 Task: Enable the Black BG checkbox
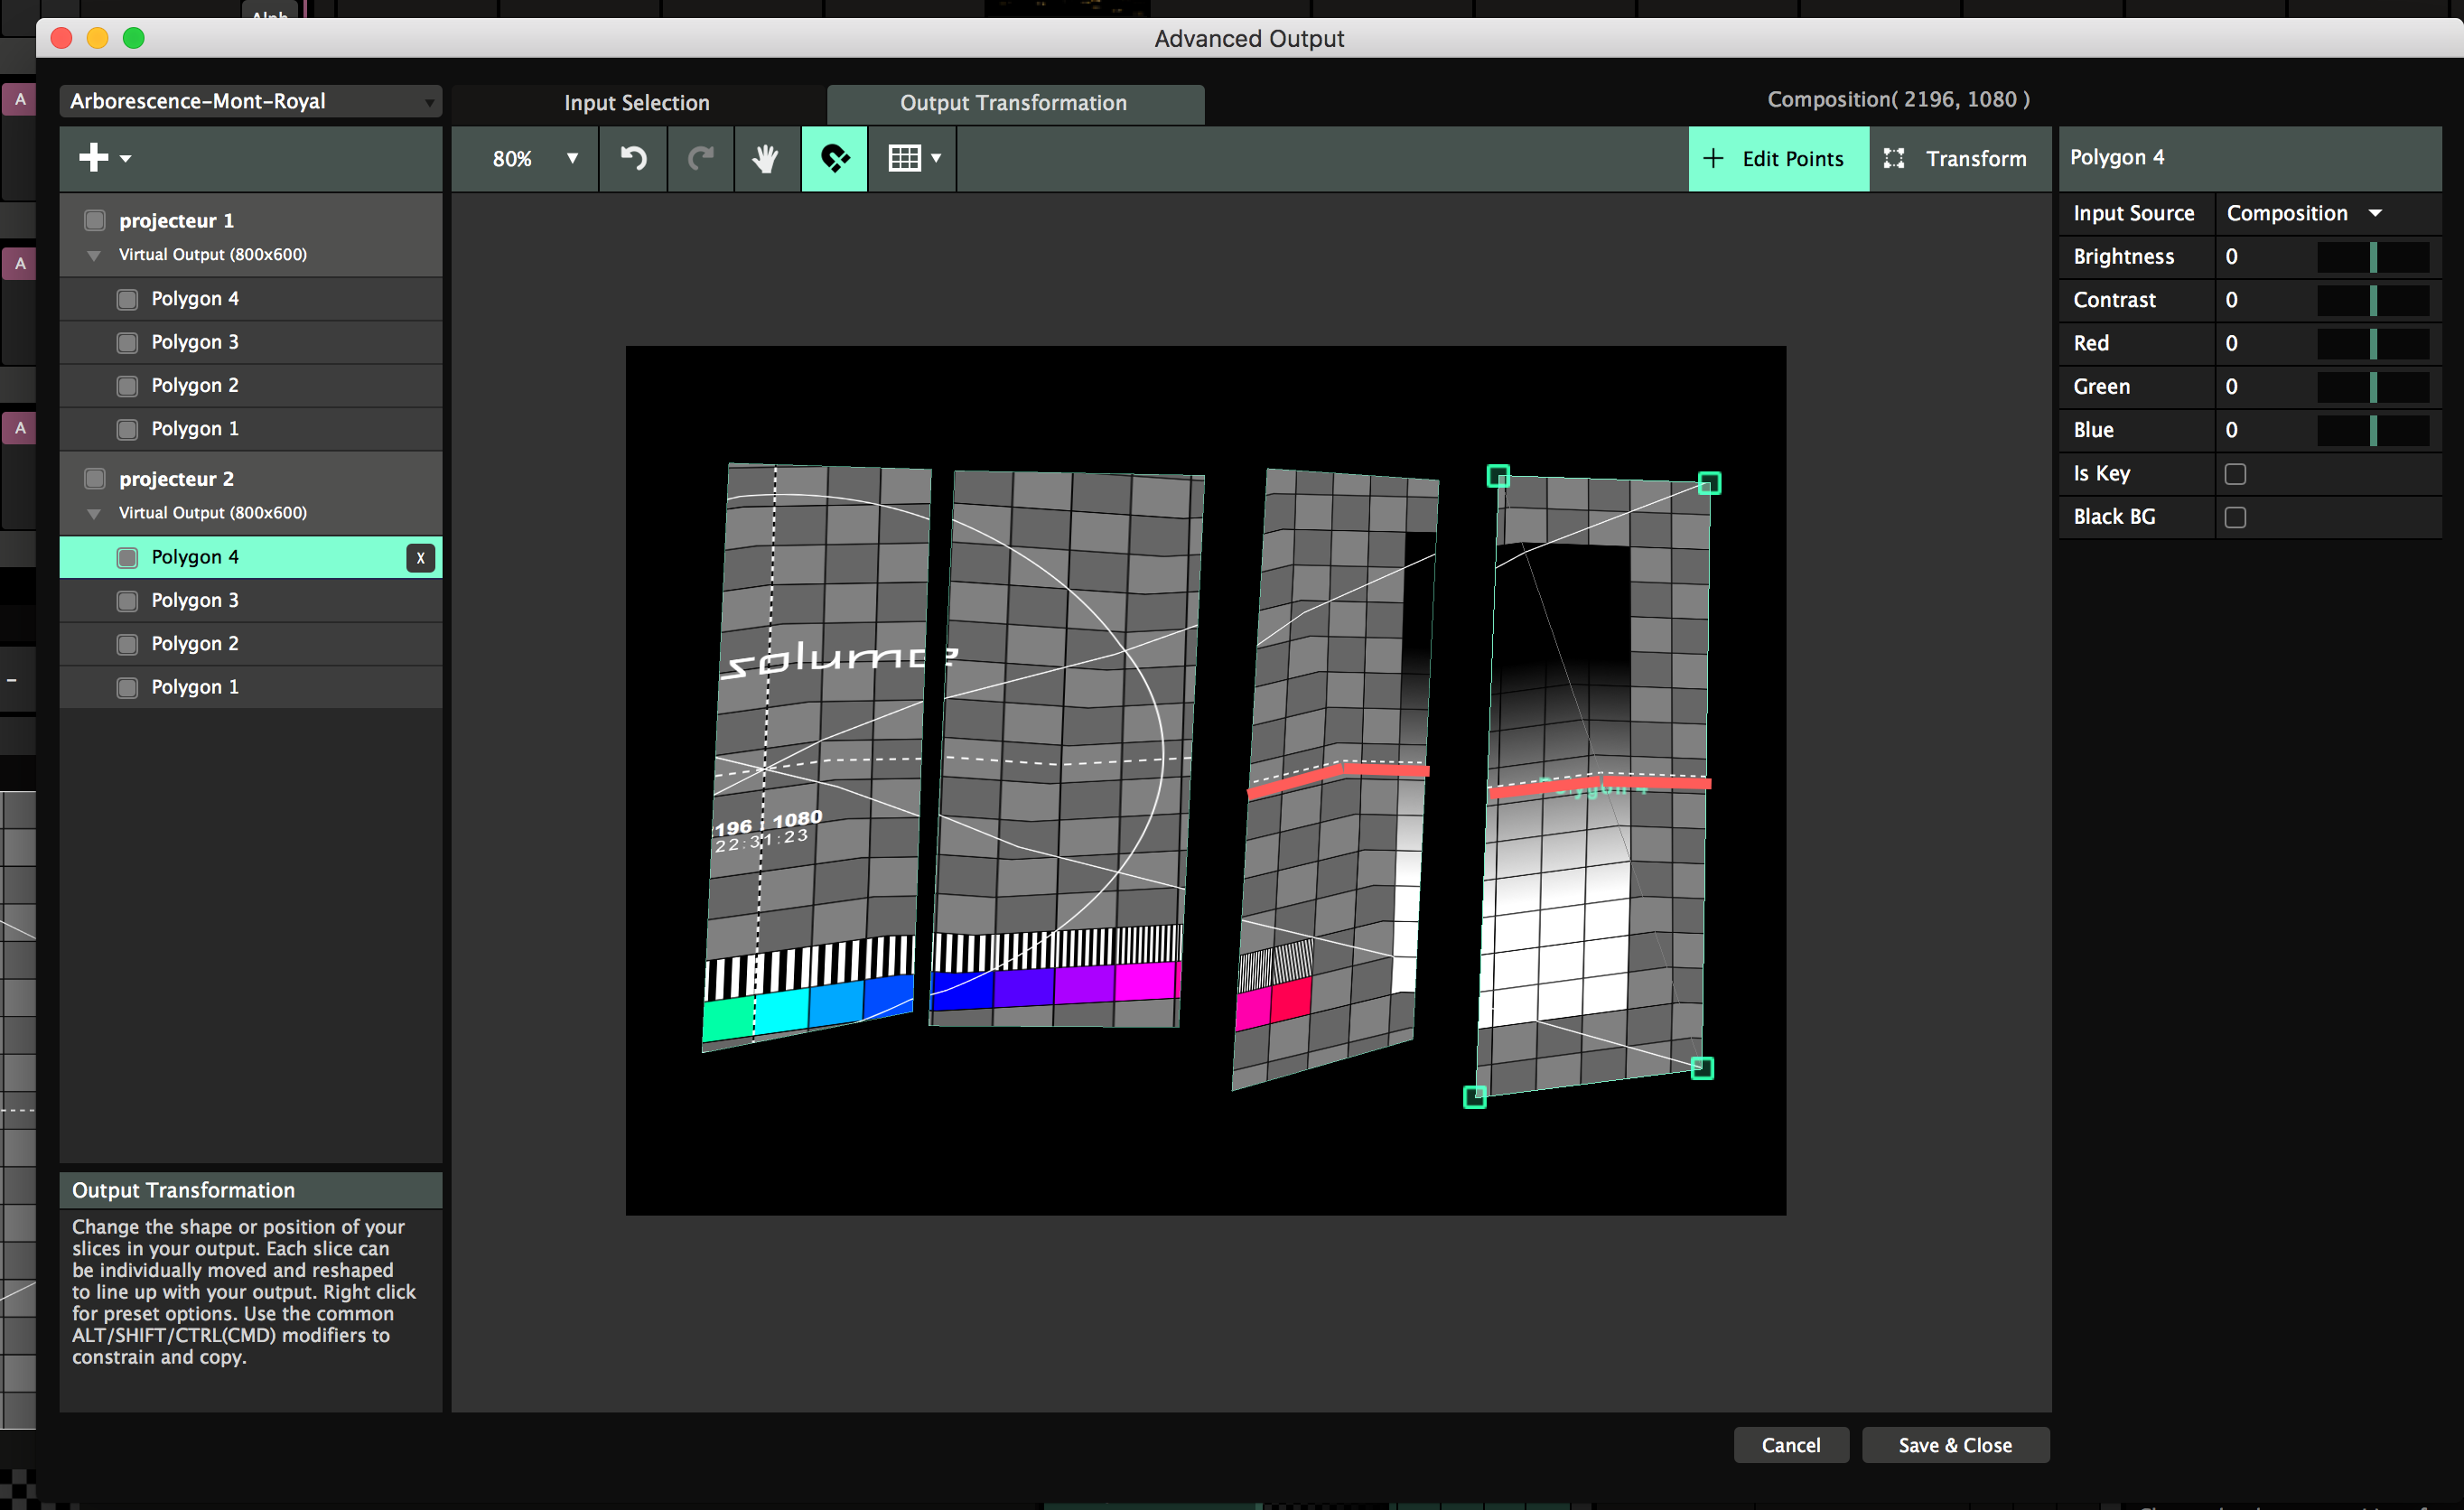coord(2235,517)
